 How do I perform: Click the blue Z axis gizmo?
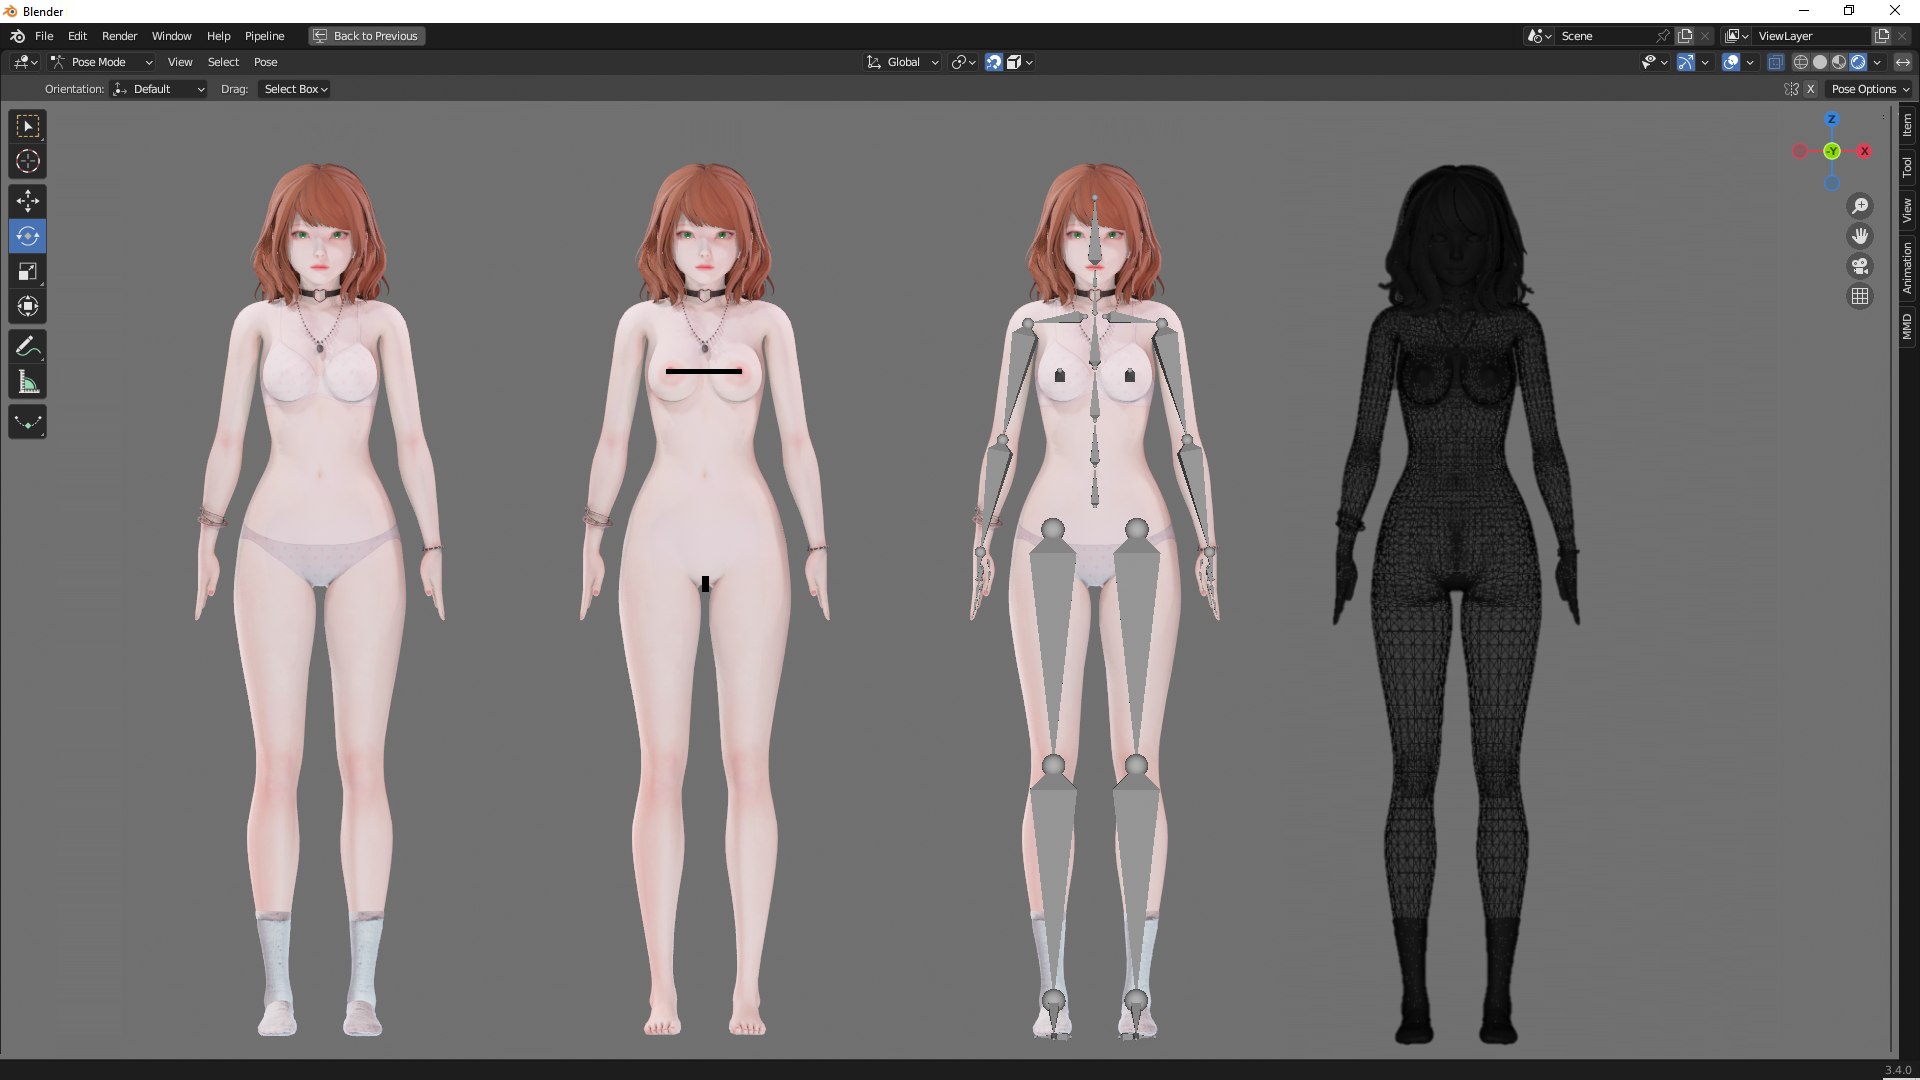(1832, 119)
